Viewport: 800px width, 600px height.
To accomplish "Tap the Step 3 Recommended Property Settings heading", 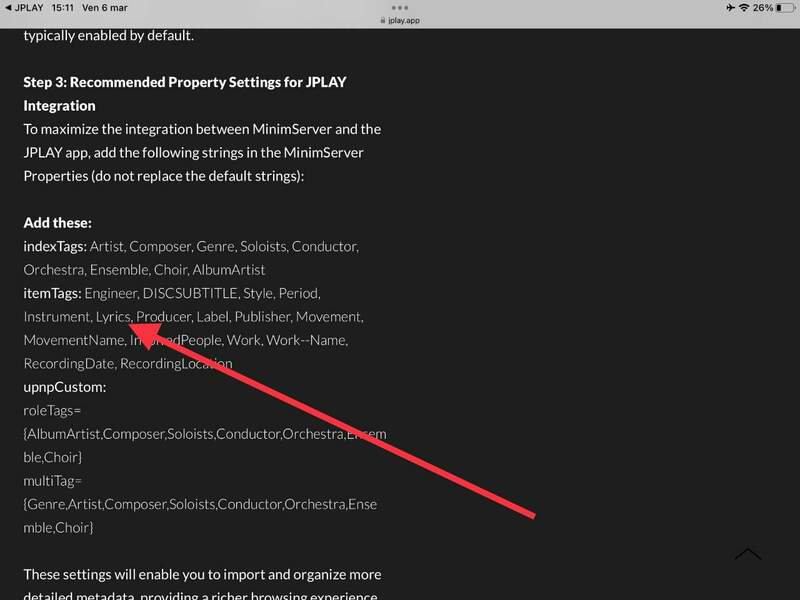I will point(185,94).
